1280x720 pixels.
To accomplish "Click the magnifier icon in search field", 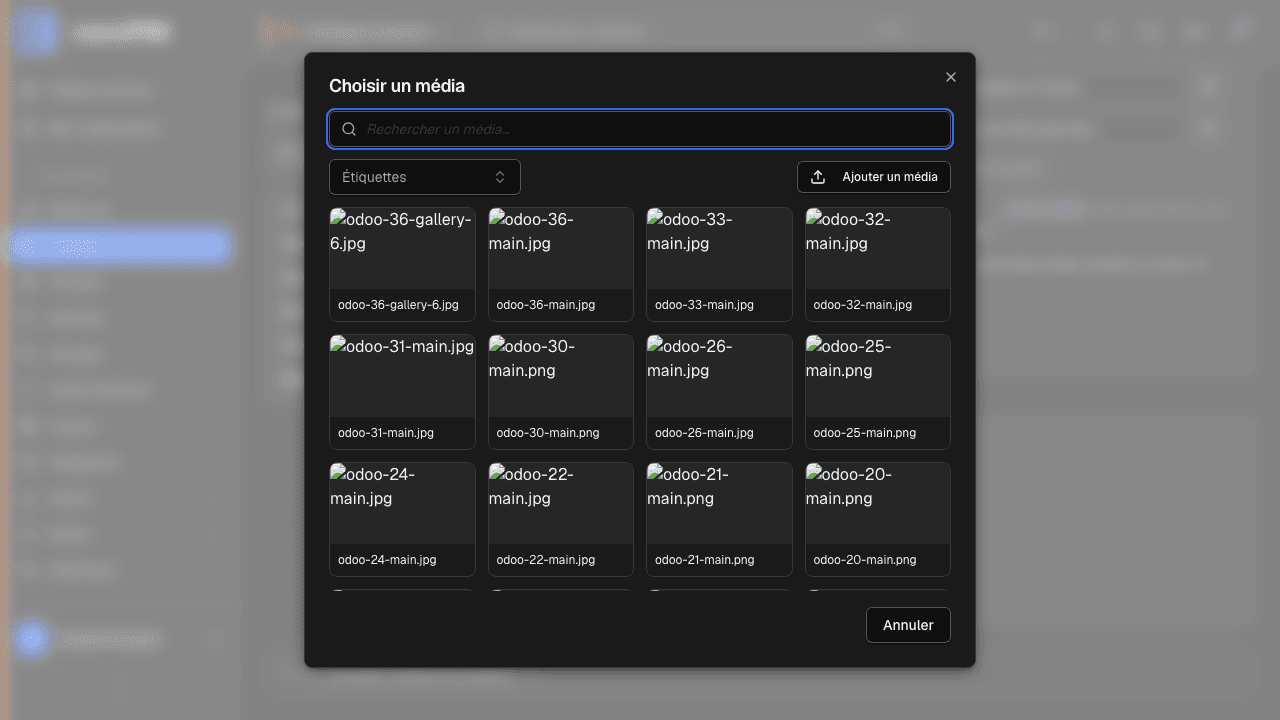I will (349, 129).
